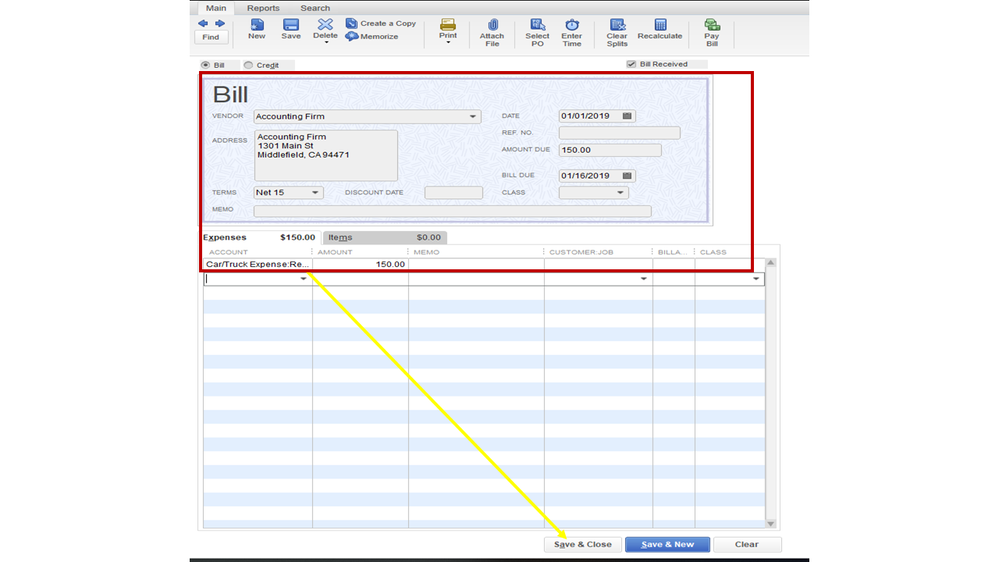Open the calendar picker beside Date field
The image size is (999, 562).
tap(627, 116)
